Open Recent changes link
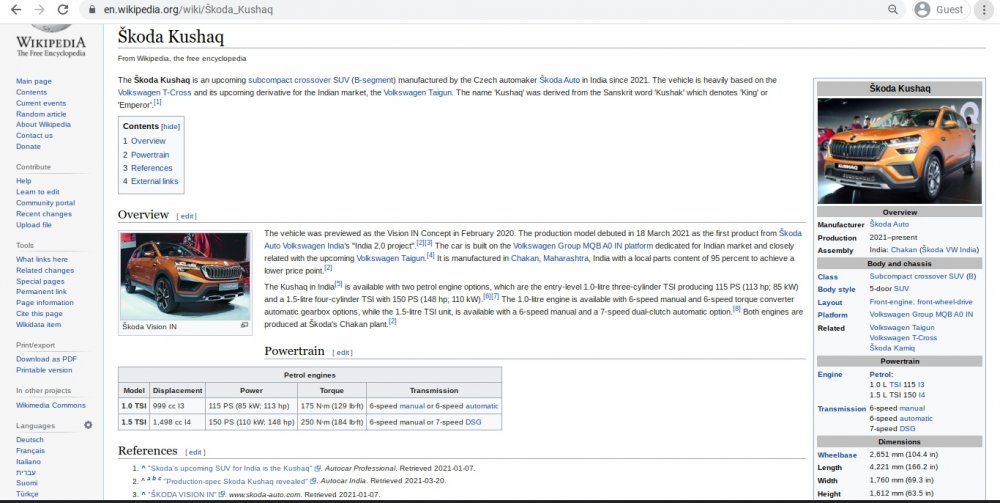Viewport: 1000px width, 503px height. tap(44, 214)
